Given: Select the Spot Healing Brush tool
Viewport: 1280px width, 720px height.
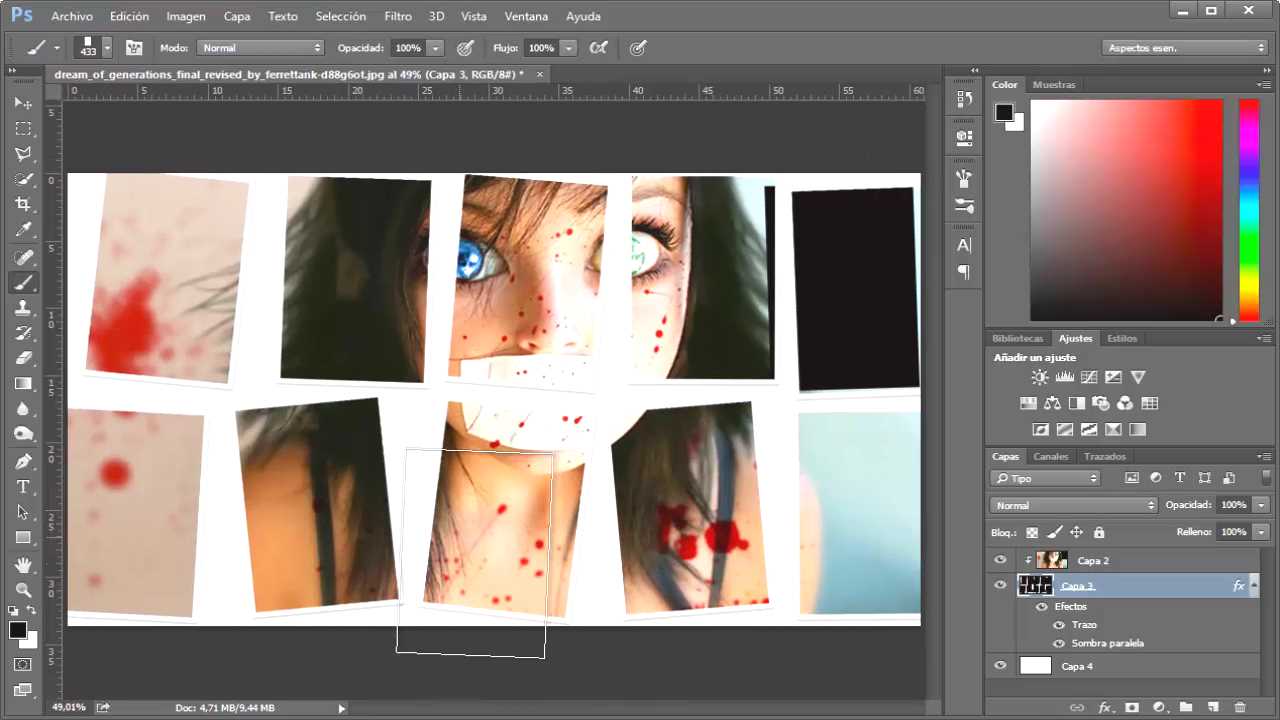Looking at the screenshot, I should [x=23, y=258].
